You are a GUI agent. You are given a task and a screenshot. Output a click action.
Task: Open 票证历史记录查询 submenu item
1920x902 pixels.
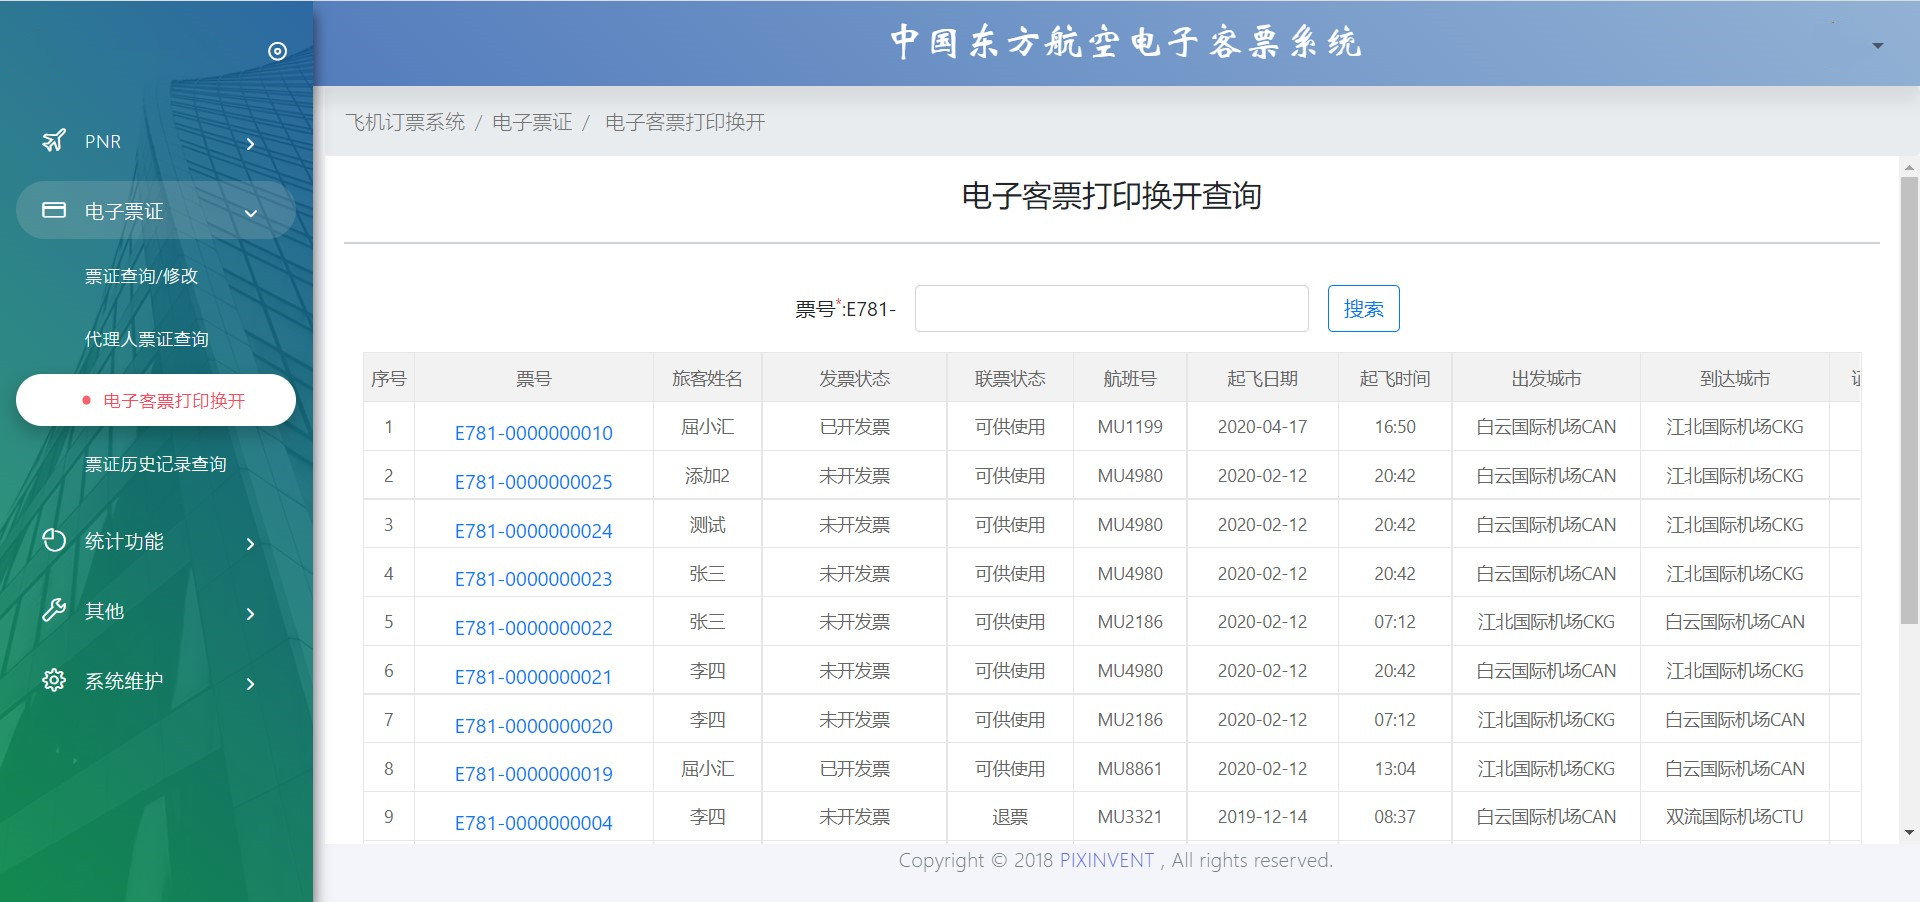(x=156, y=464)
